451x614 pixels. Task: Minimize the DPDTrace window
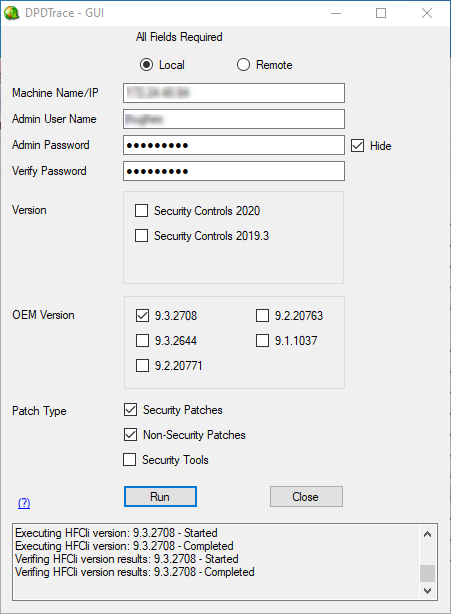coord(336,13)
